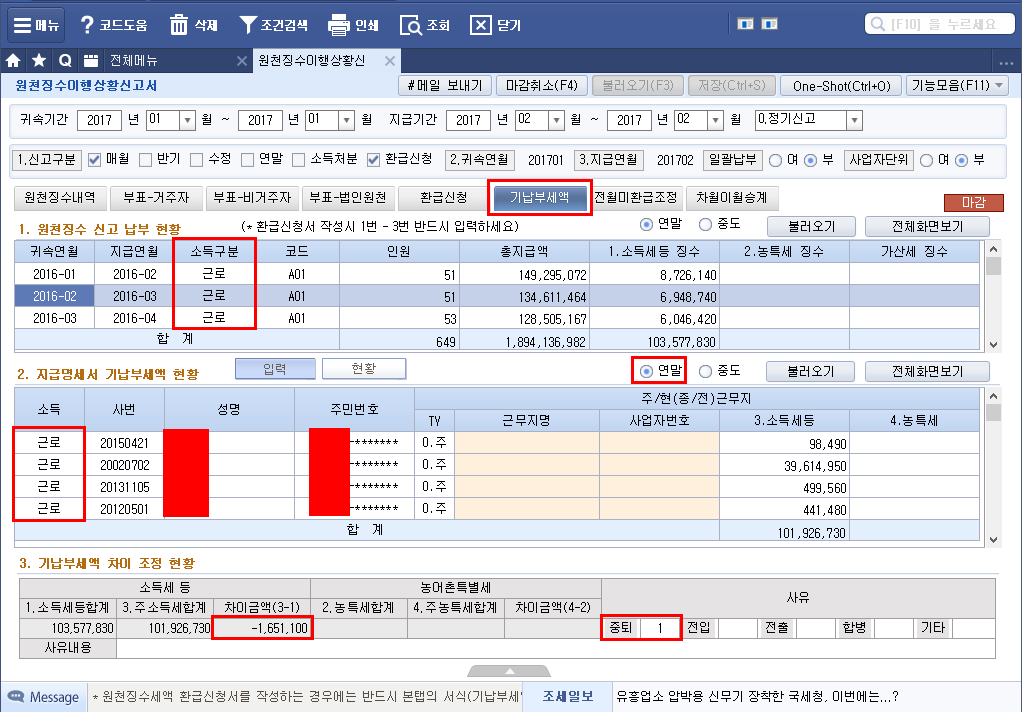The width and height of the screenshot is (1022, 712).
Task: Click section 1 불러오기 button
Action: tap(811, 226)
